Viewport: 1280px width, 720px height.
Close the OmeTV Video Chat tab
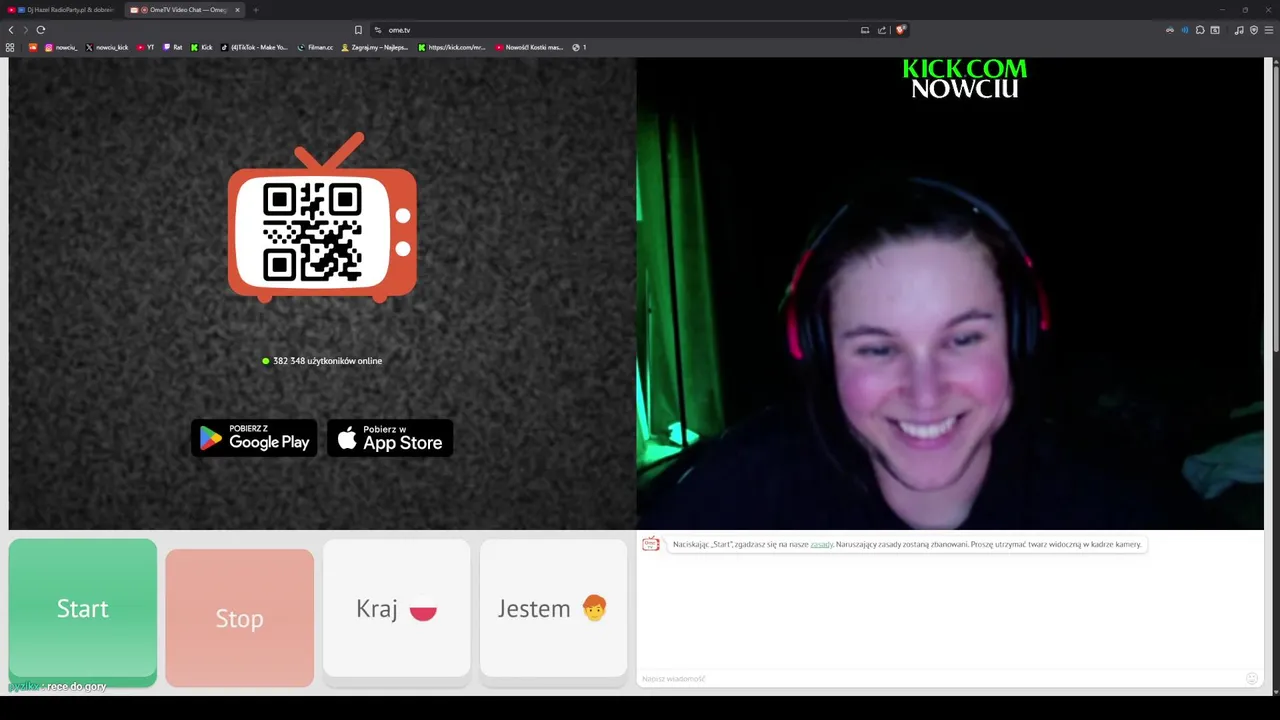(237, 10)
